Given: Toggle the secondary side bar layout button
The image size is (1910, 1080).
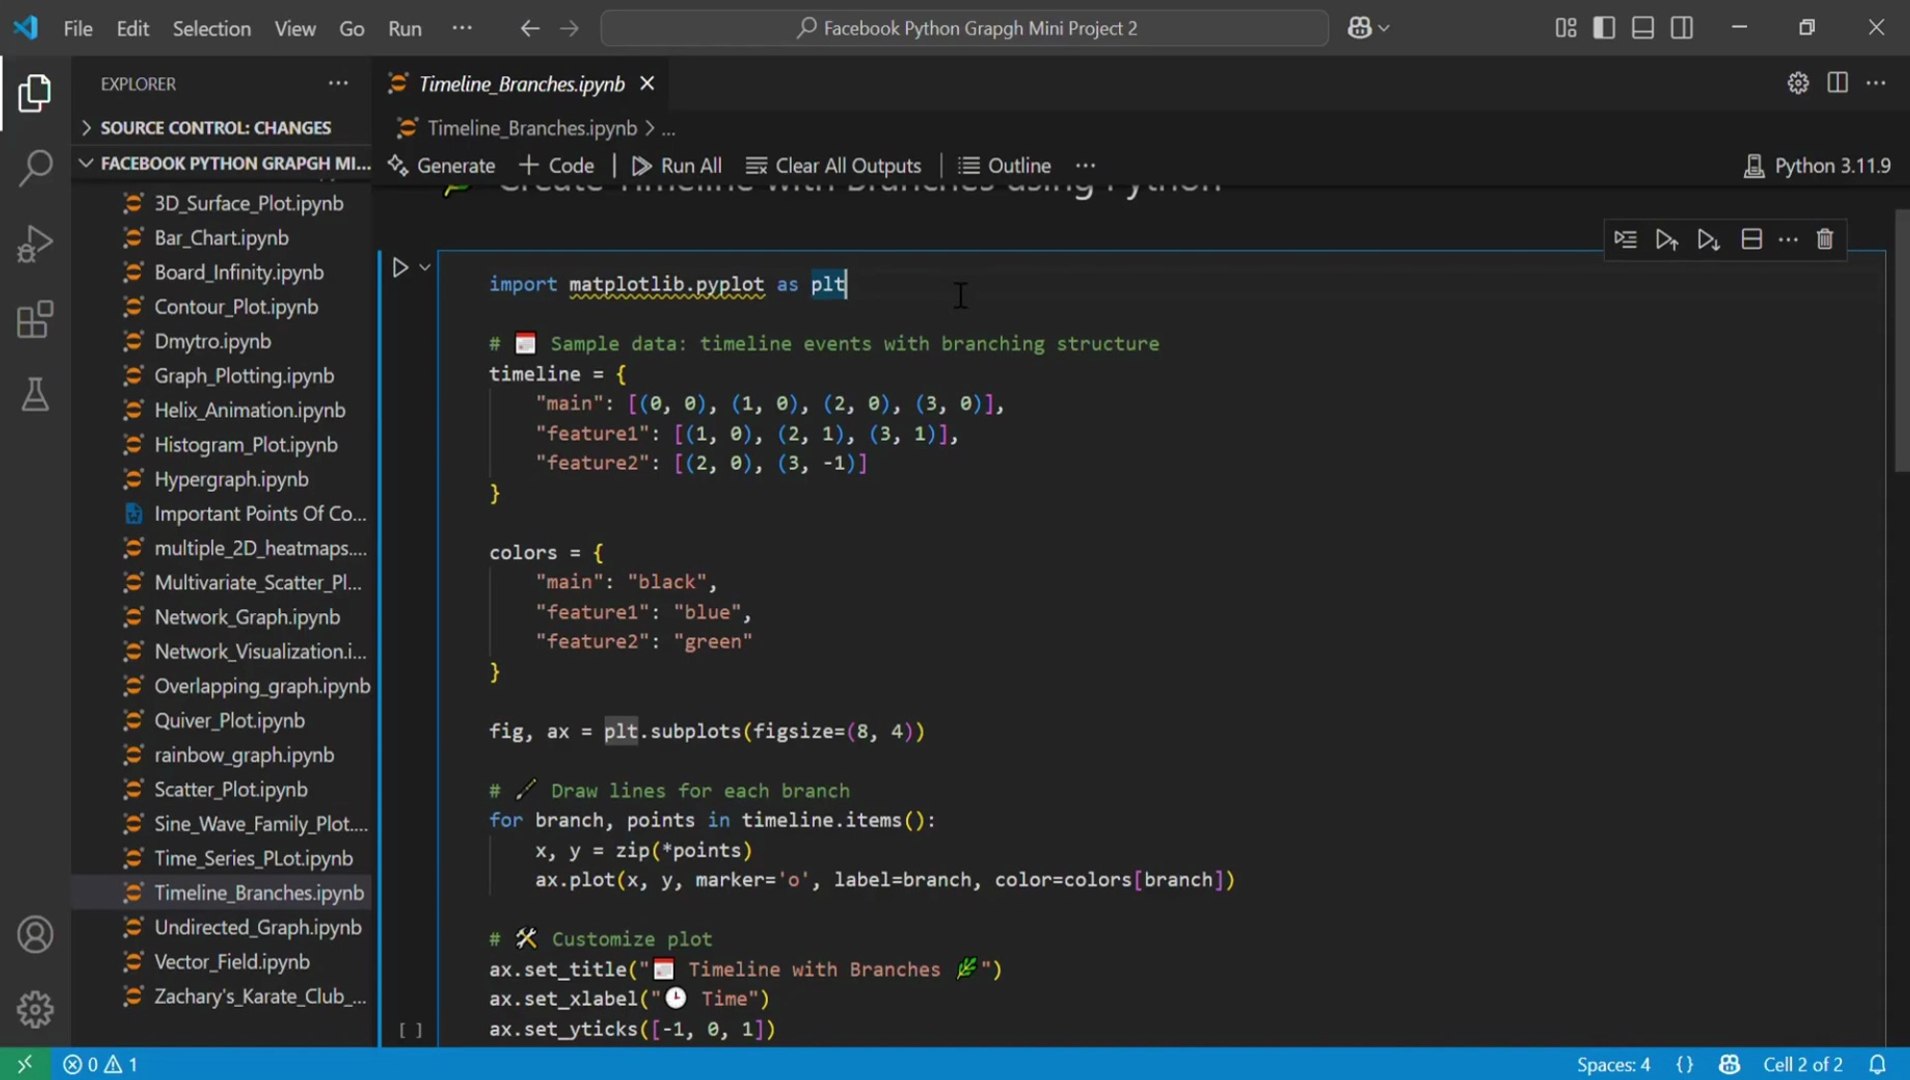Looking at the screenshot, I should 1682,28.
